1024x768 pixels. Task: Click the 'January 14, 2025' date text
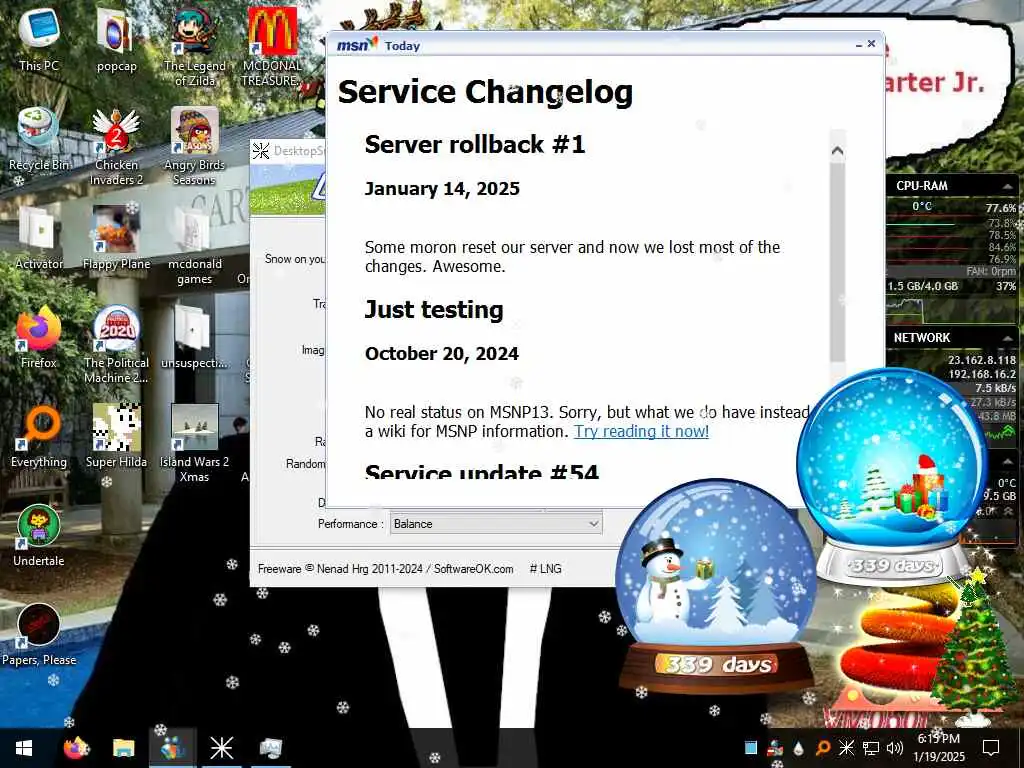[442, 189]
